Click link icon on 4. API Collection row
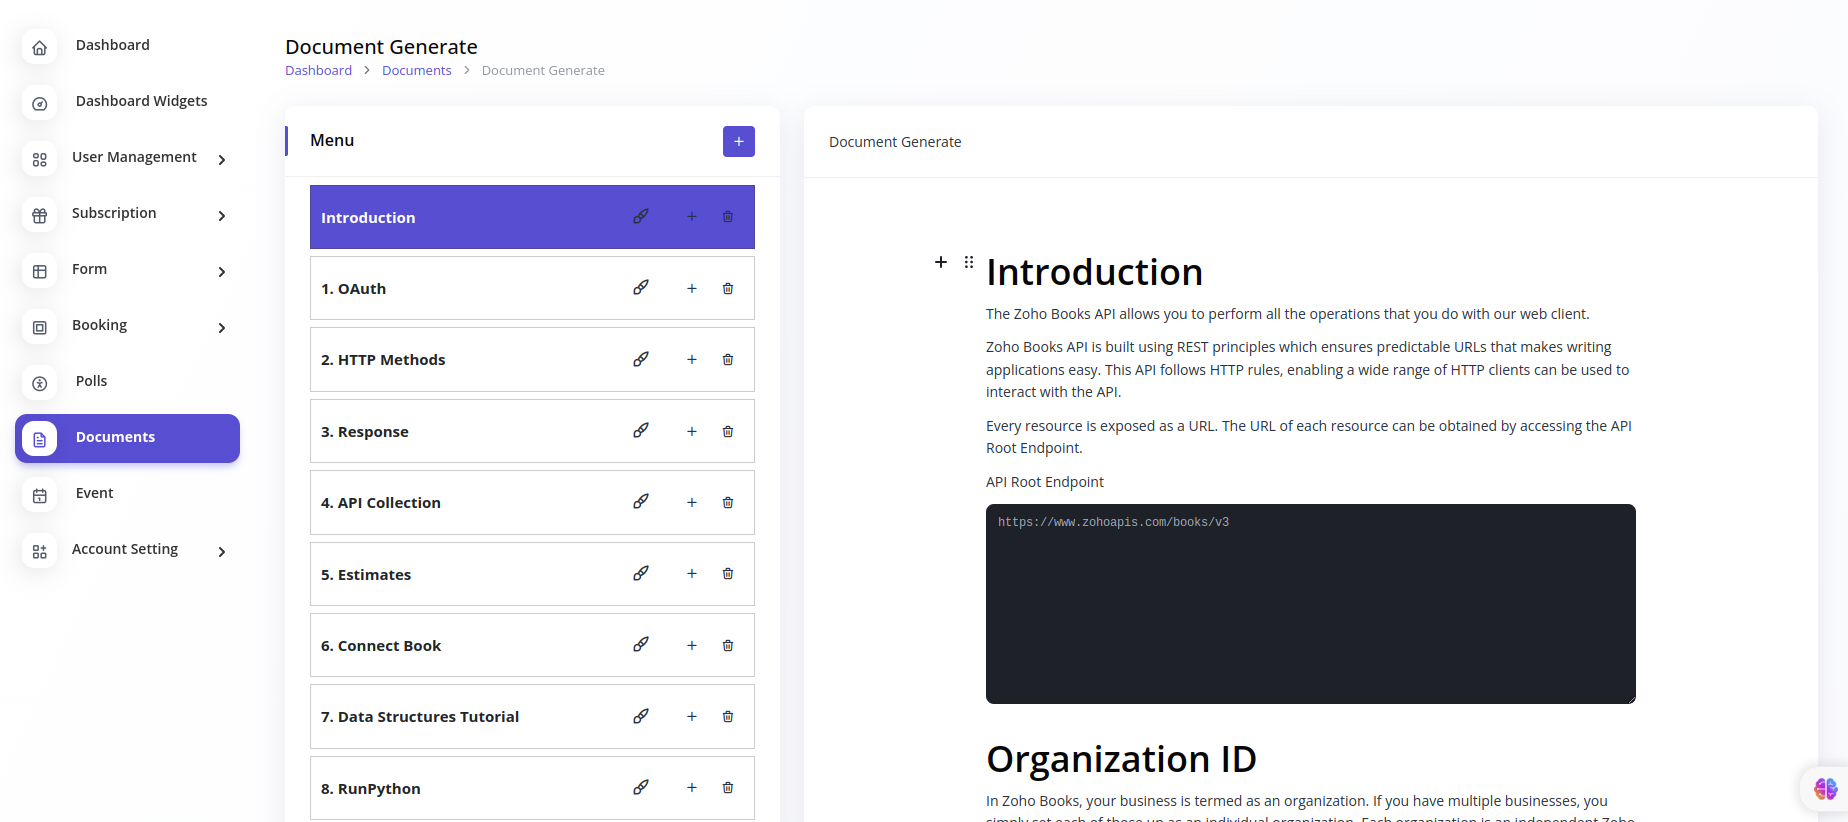Image resolution: width=1848 pixels, height=822 pixels. click(x=641, y=502)
